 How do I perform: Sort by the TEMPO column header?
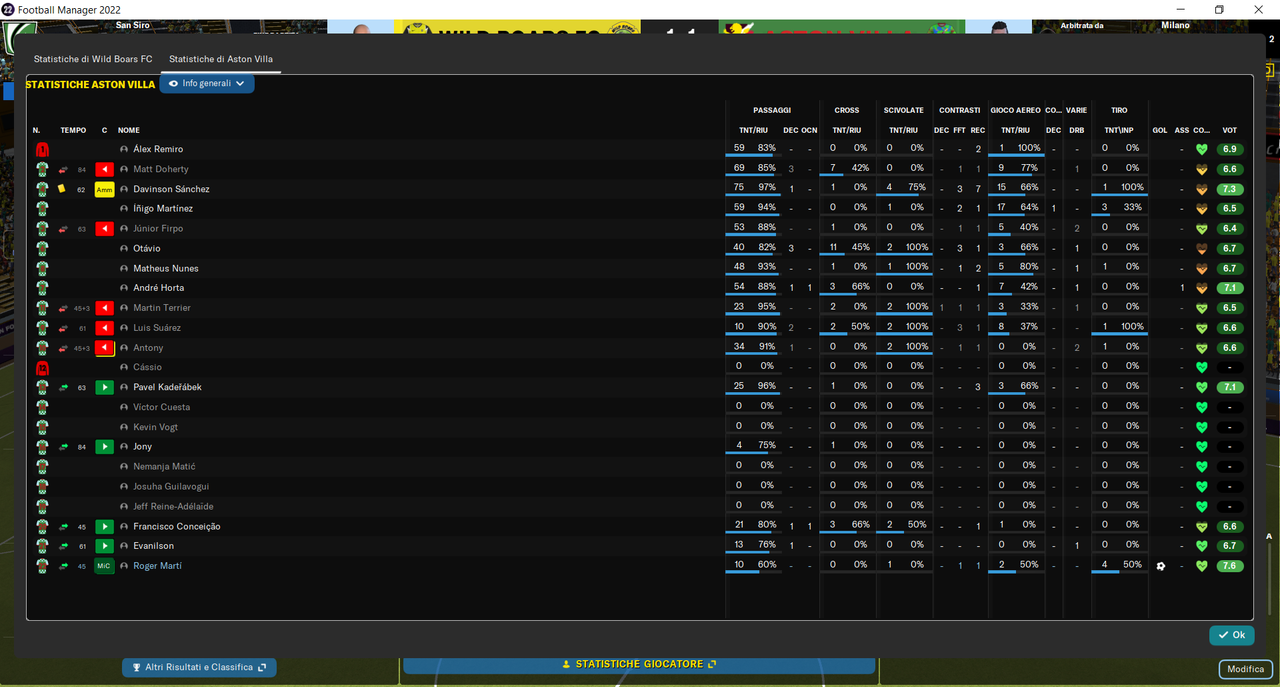(73, 130)
